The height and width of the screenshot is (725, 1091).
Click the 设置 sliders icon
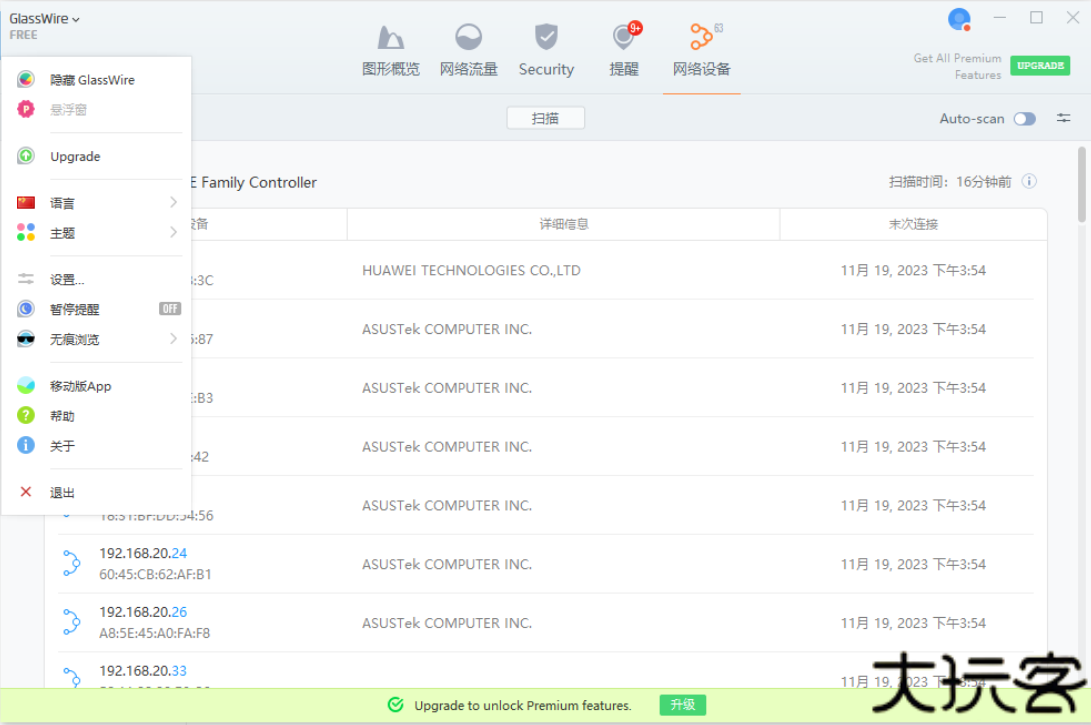[26, 279]
